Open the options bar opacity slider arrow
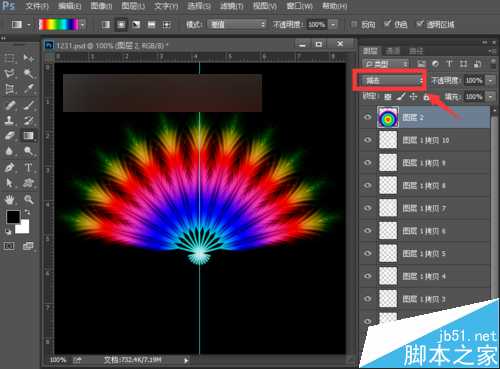The height and width of the screenshot is (369, 500). (333, 25)
